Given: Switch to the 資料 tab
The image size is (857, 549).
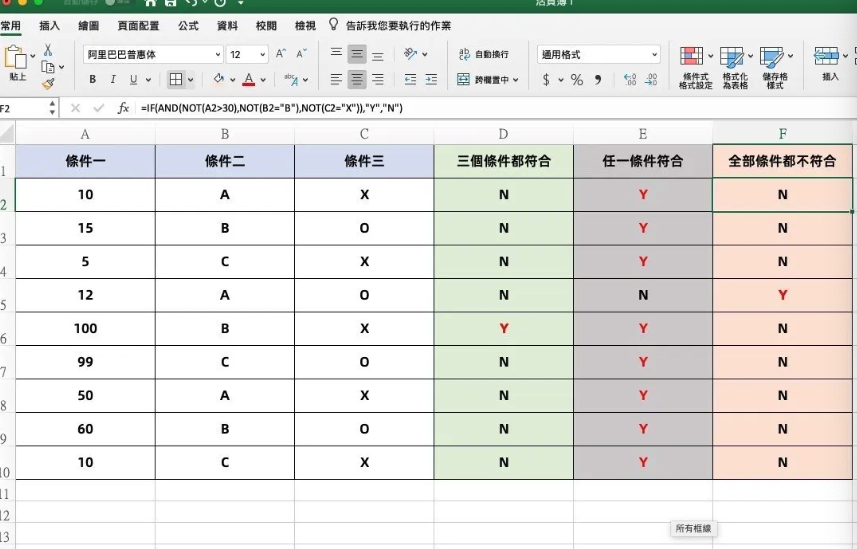Looking at the screenshot, I should [x=227, y=26].
